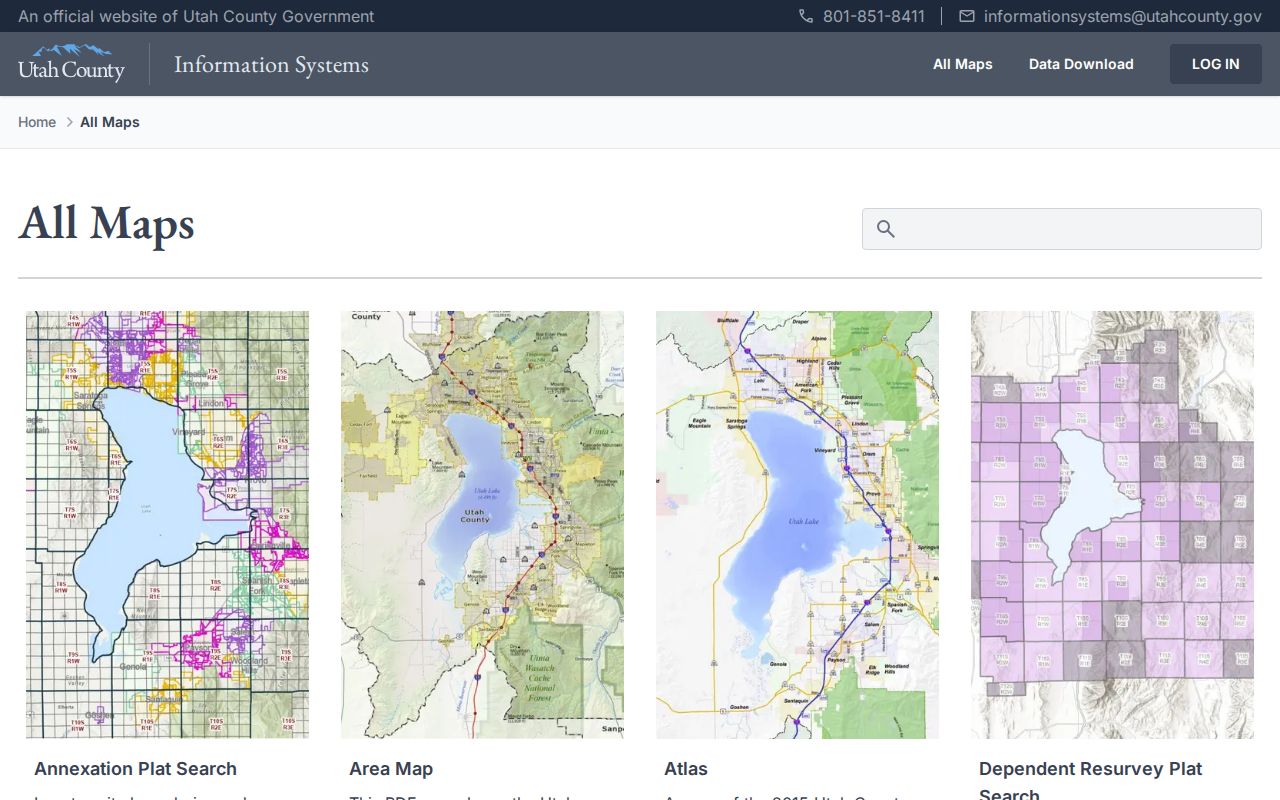Viewport: 1280px width, 800px height.
Task: Focus the maps search input field
Action: pyautogui.click(x=1062, y=229)
